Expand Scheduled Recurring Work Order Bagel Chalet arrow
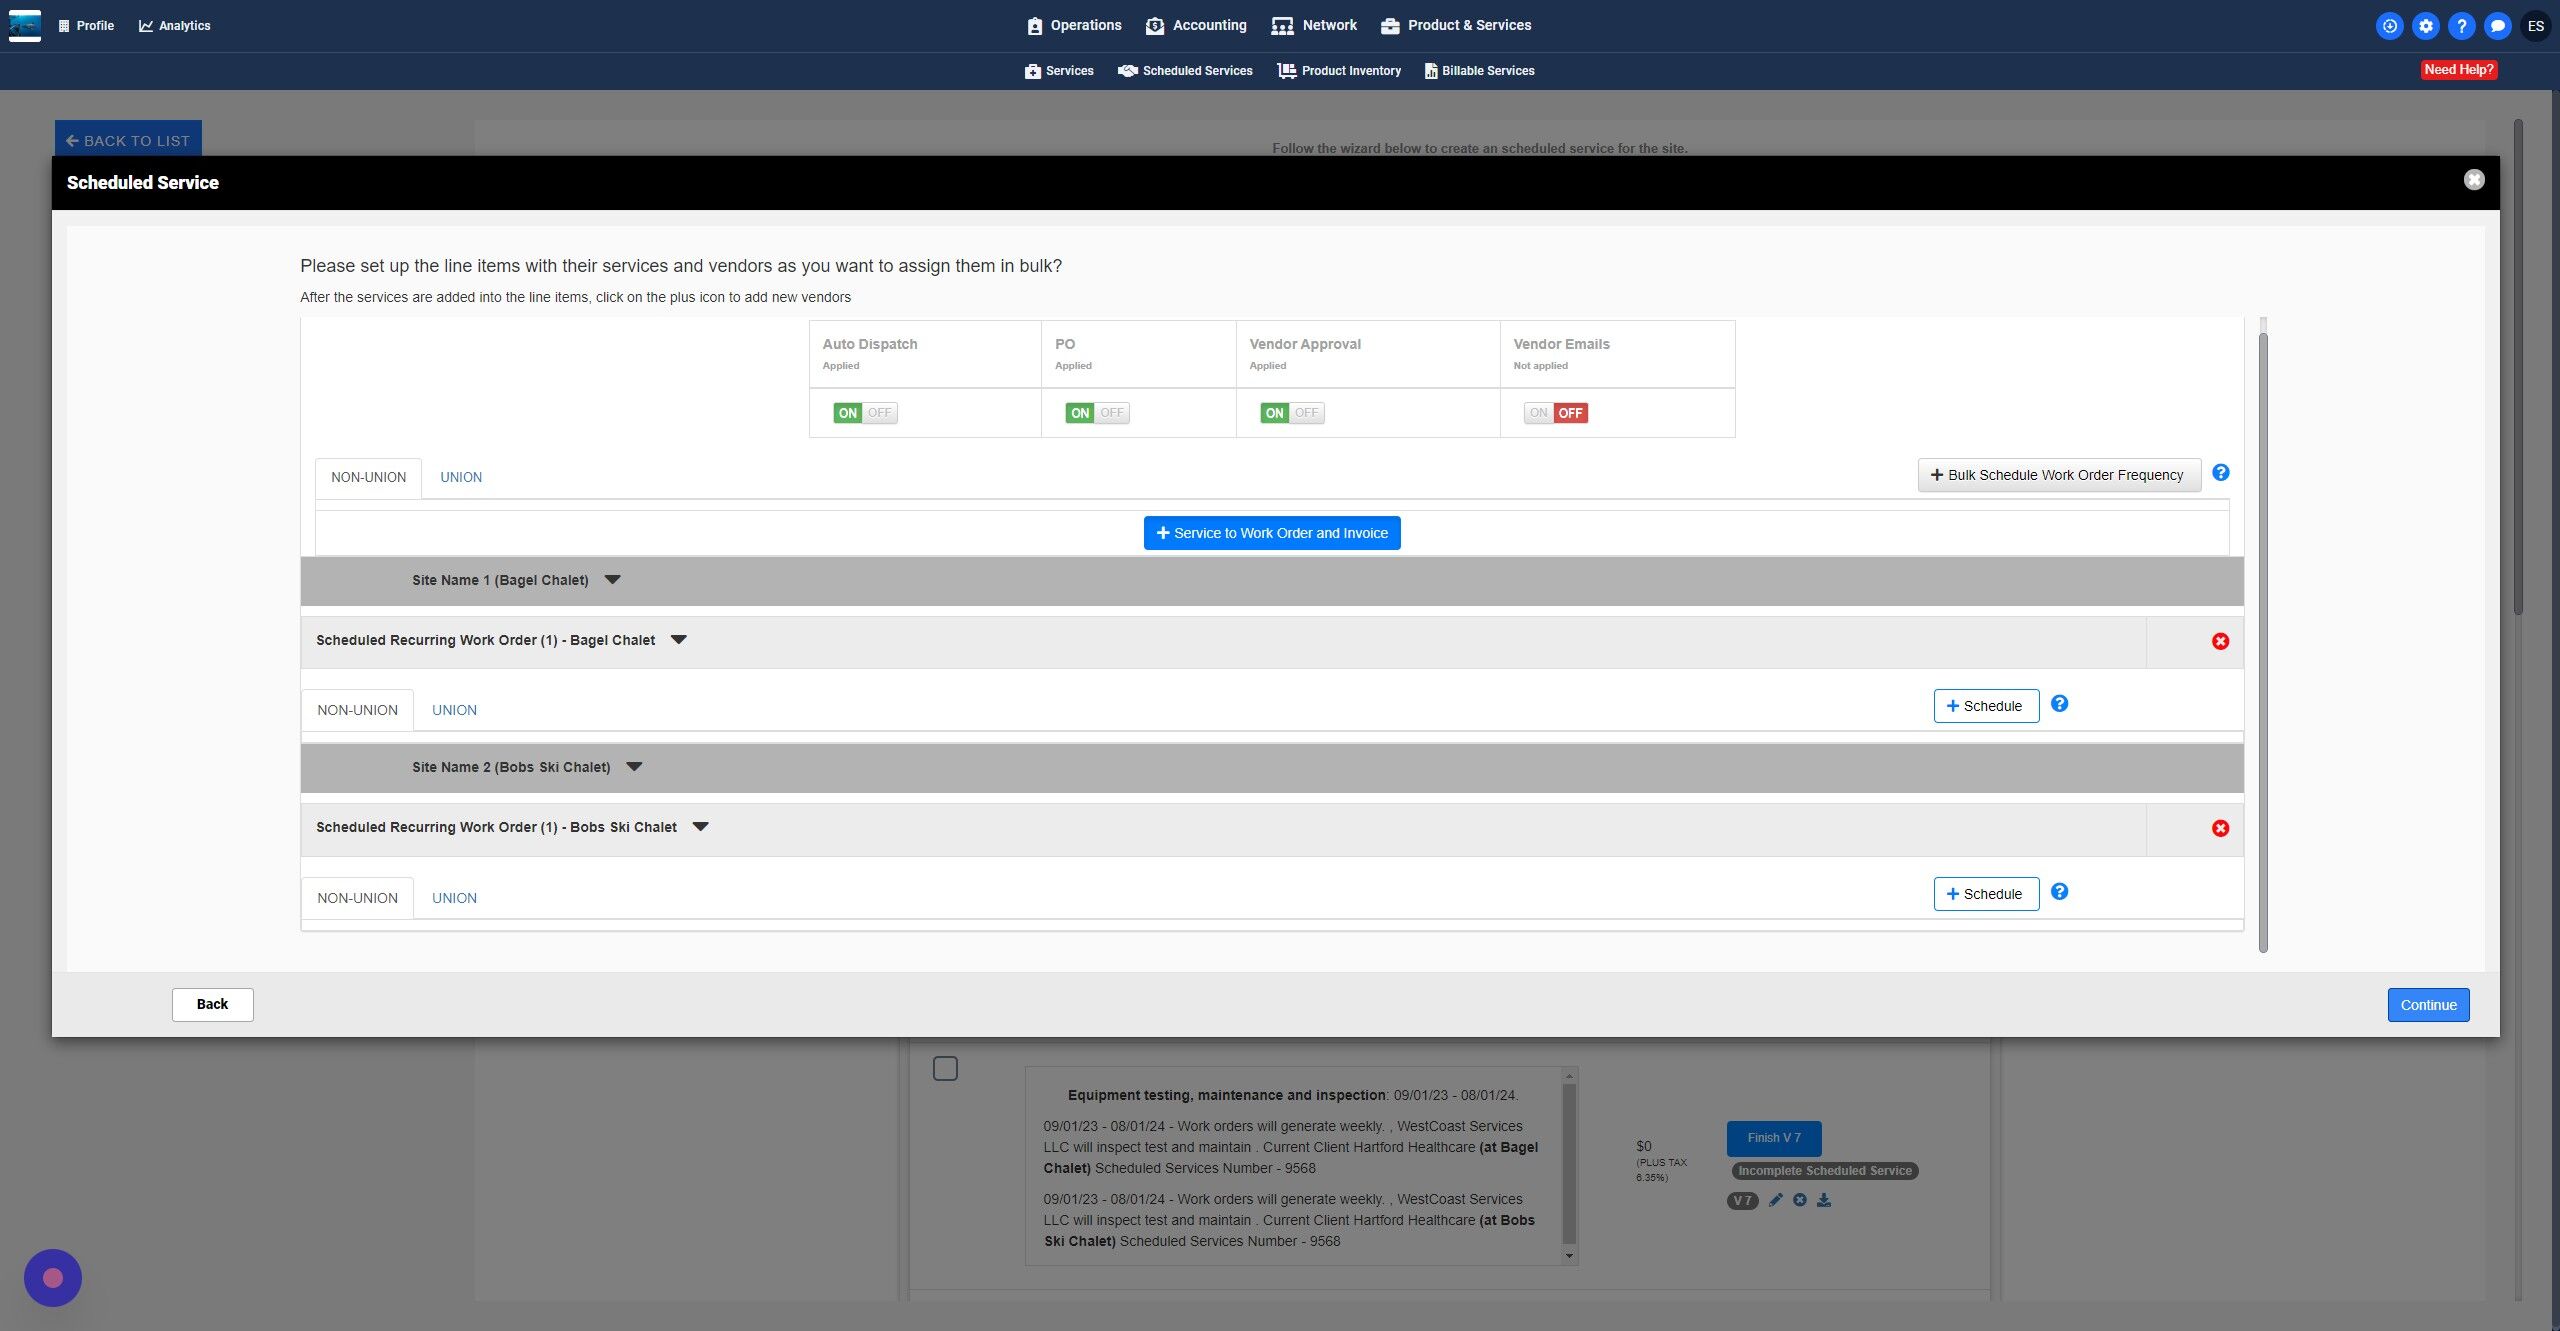The image size is (2560, 1331). click(x=679, y=640)
